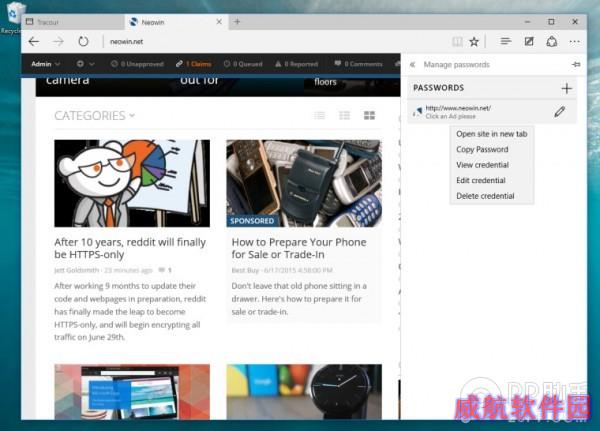Pin the Manage passwords pane
This screenshot has width=600, height=431.
(576, 65)
